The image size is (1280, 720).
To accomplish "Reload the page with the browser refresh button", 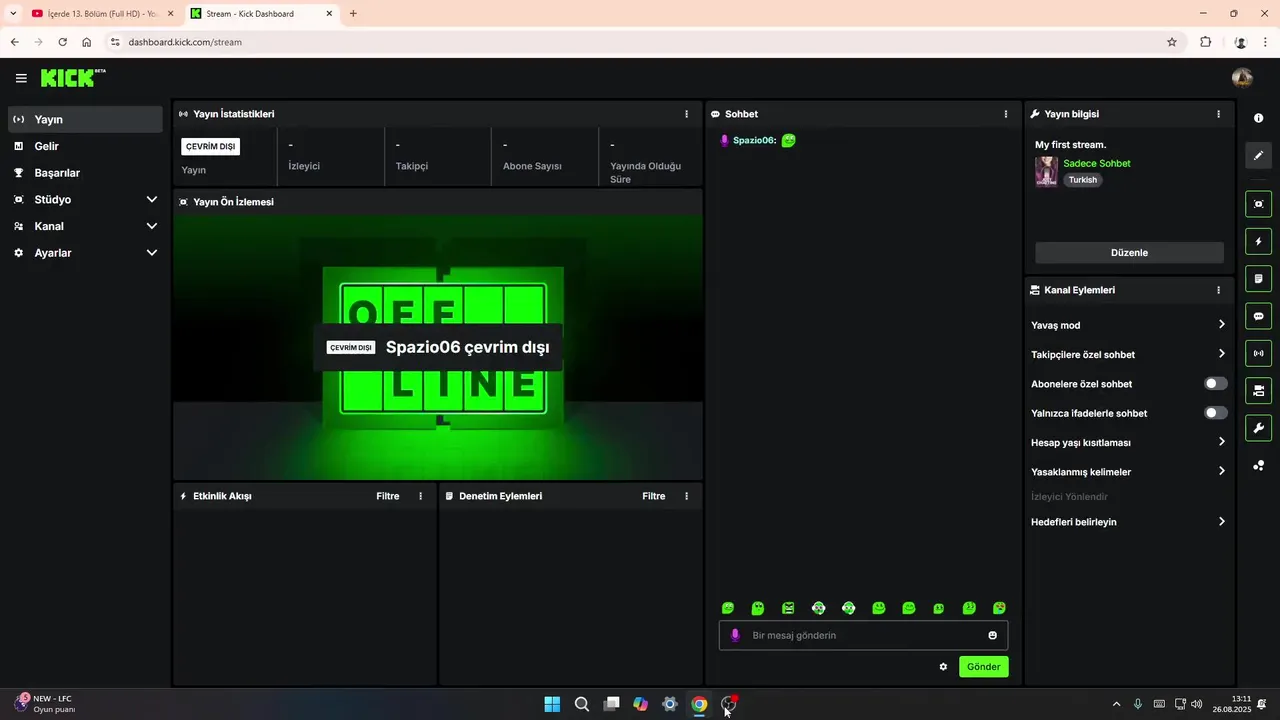I will click(62, 42).
